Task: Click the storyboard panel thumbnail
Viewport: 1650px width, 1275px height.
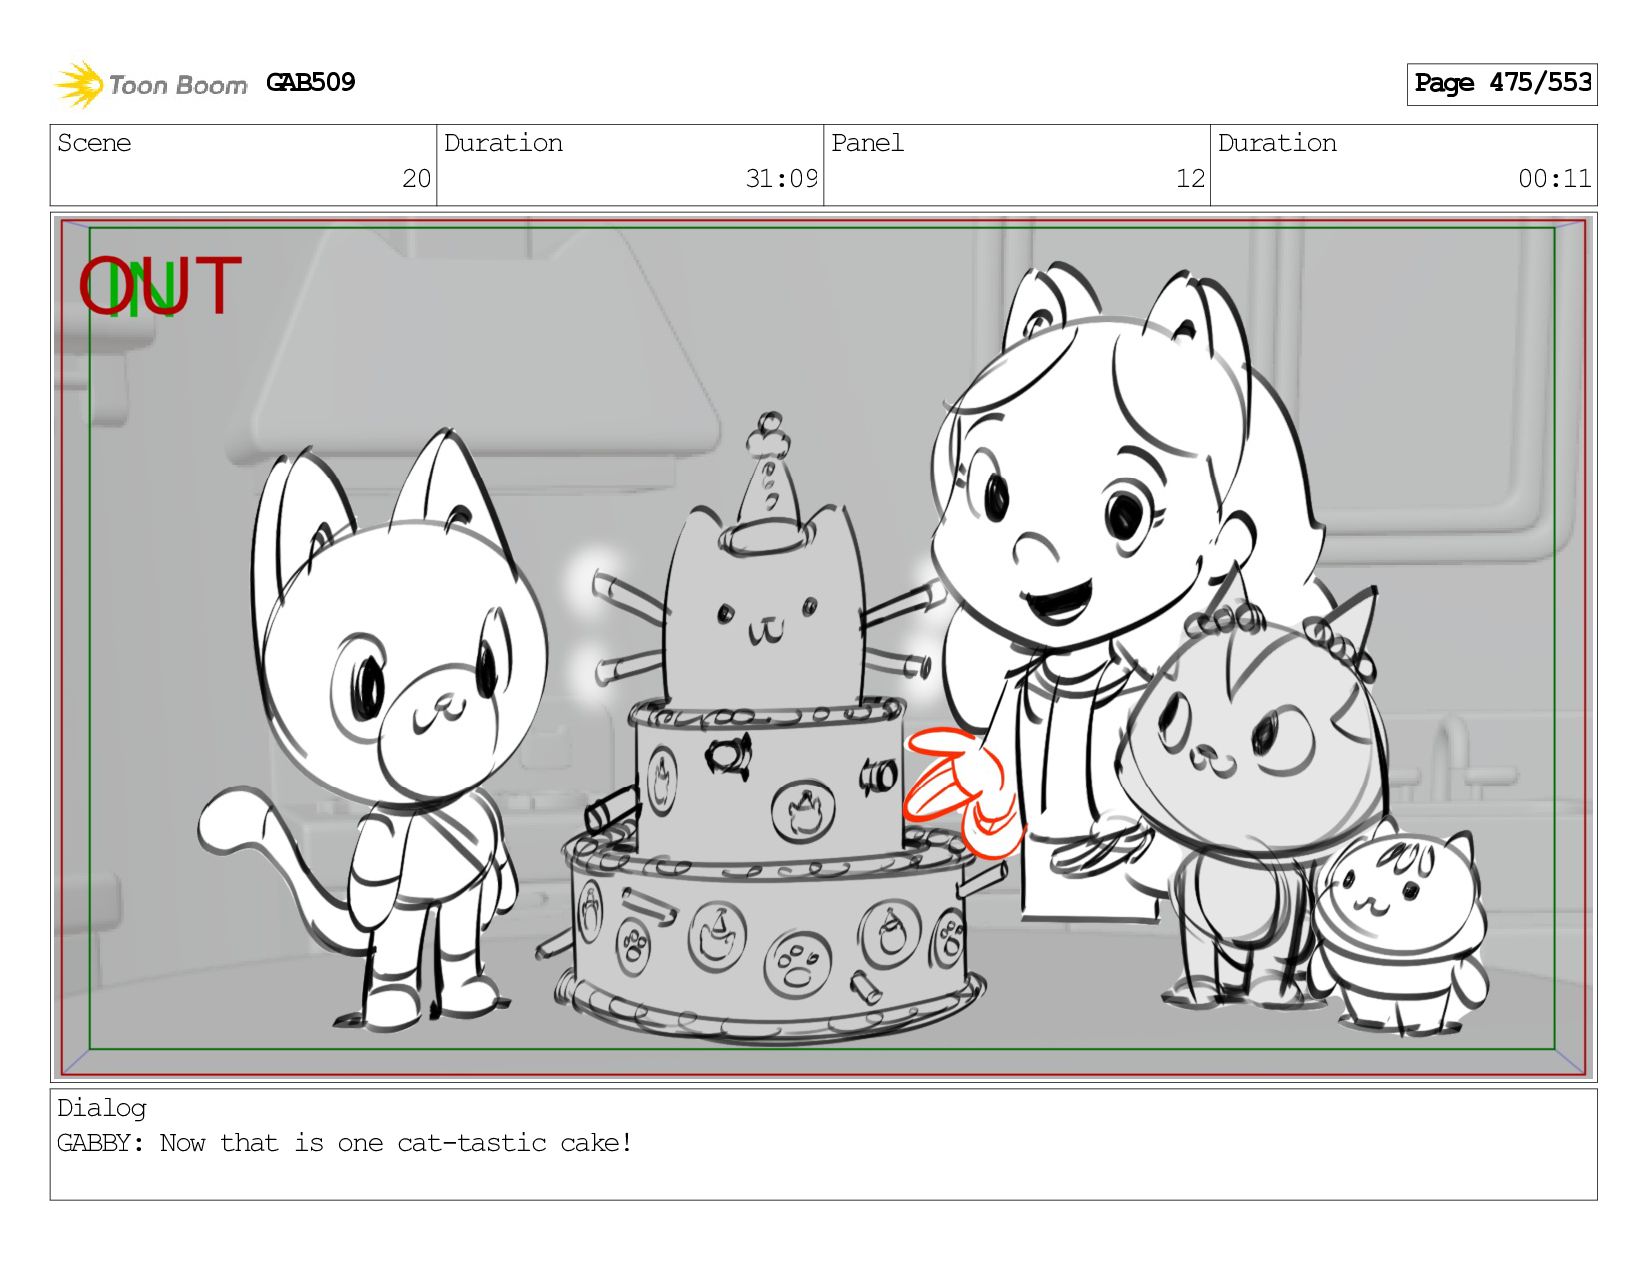Action: click(x=823, y=647)
